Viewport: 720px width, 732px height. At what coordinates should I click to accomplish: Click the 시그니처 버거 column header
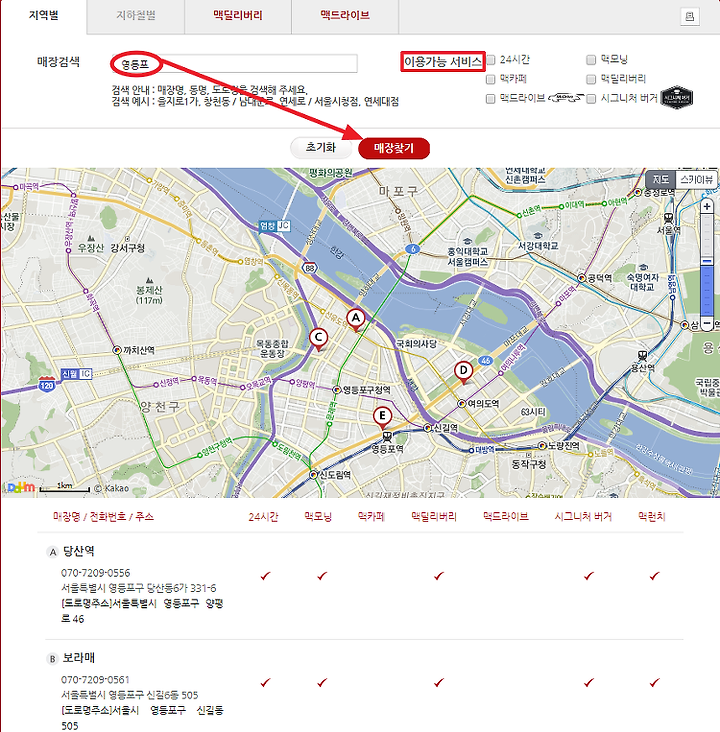click(x=583, y=517)
